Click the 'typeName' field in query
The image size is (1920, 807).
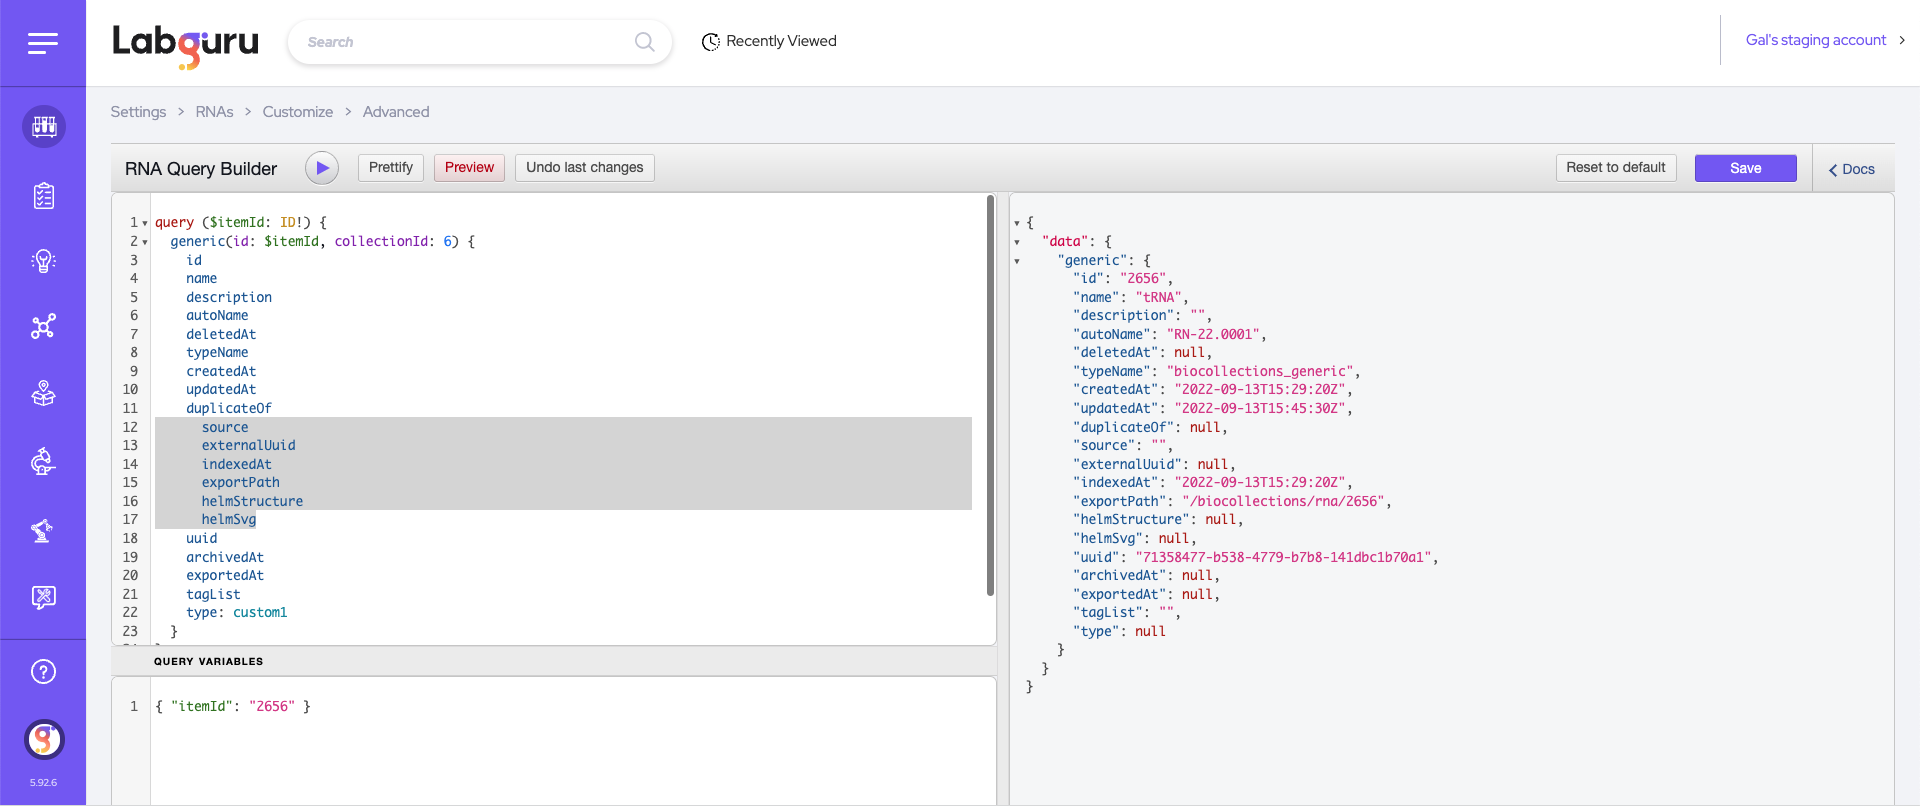217,353
